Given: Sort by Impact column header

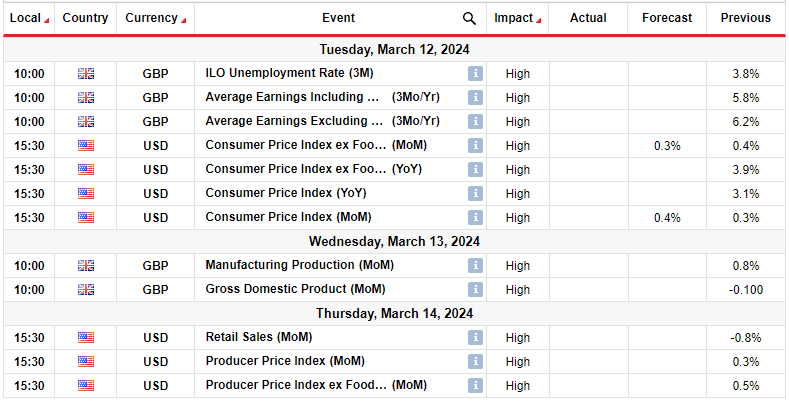Looking at the screenshot, I should 518,18.
